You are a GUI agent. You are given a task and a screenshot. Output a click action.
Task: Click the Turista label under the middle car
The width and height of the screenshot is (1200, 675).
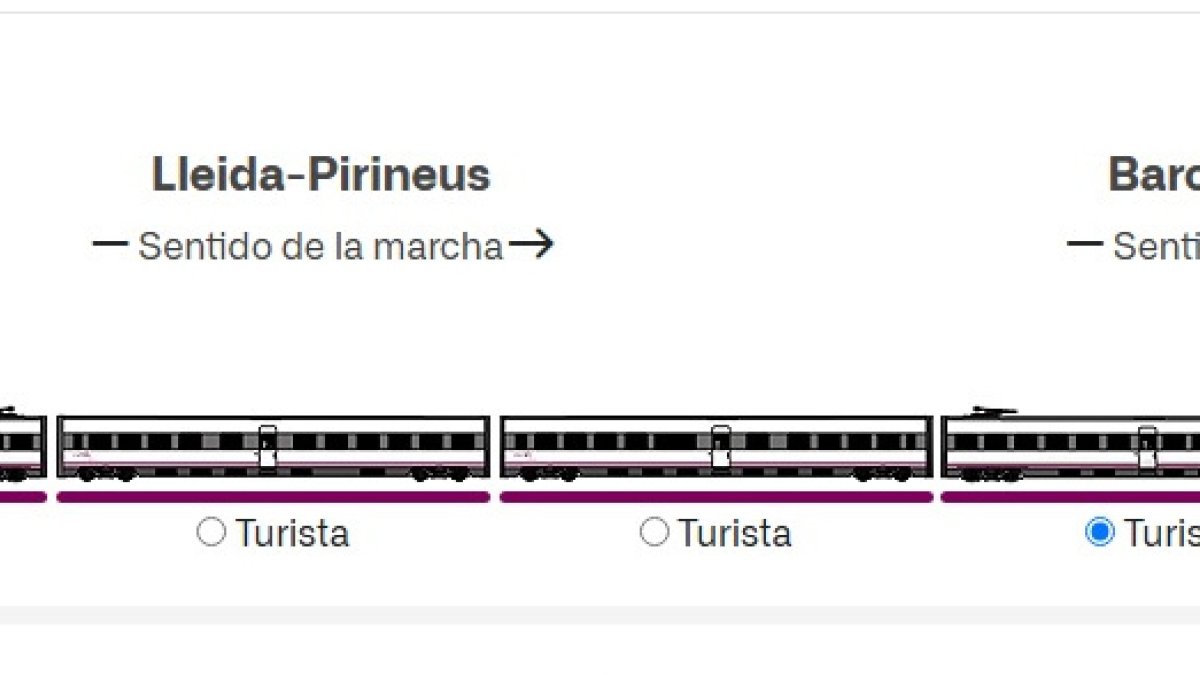point(735,533)
